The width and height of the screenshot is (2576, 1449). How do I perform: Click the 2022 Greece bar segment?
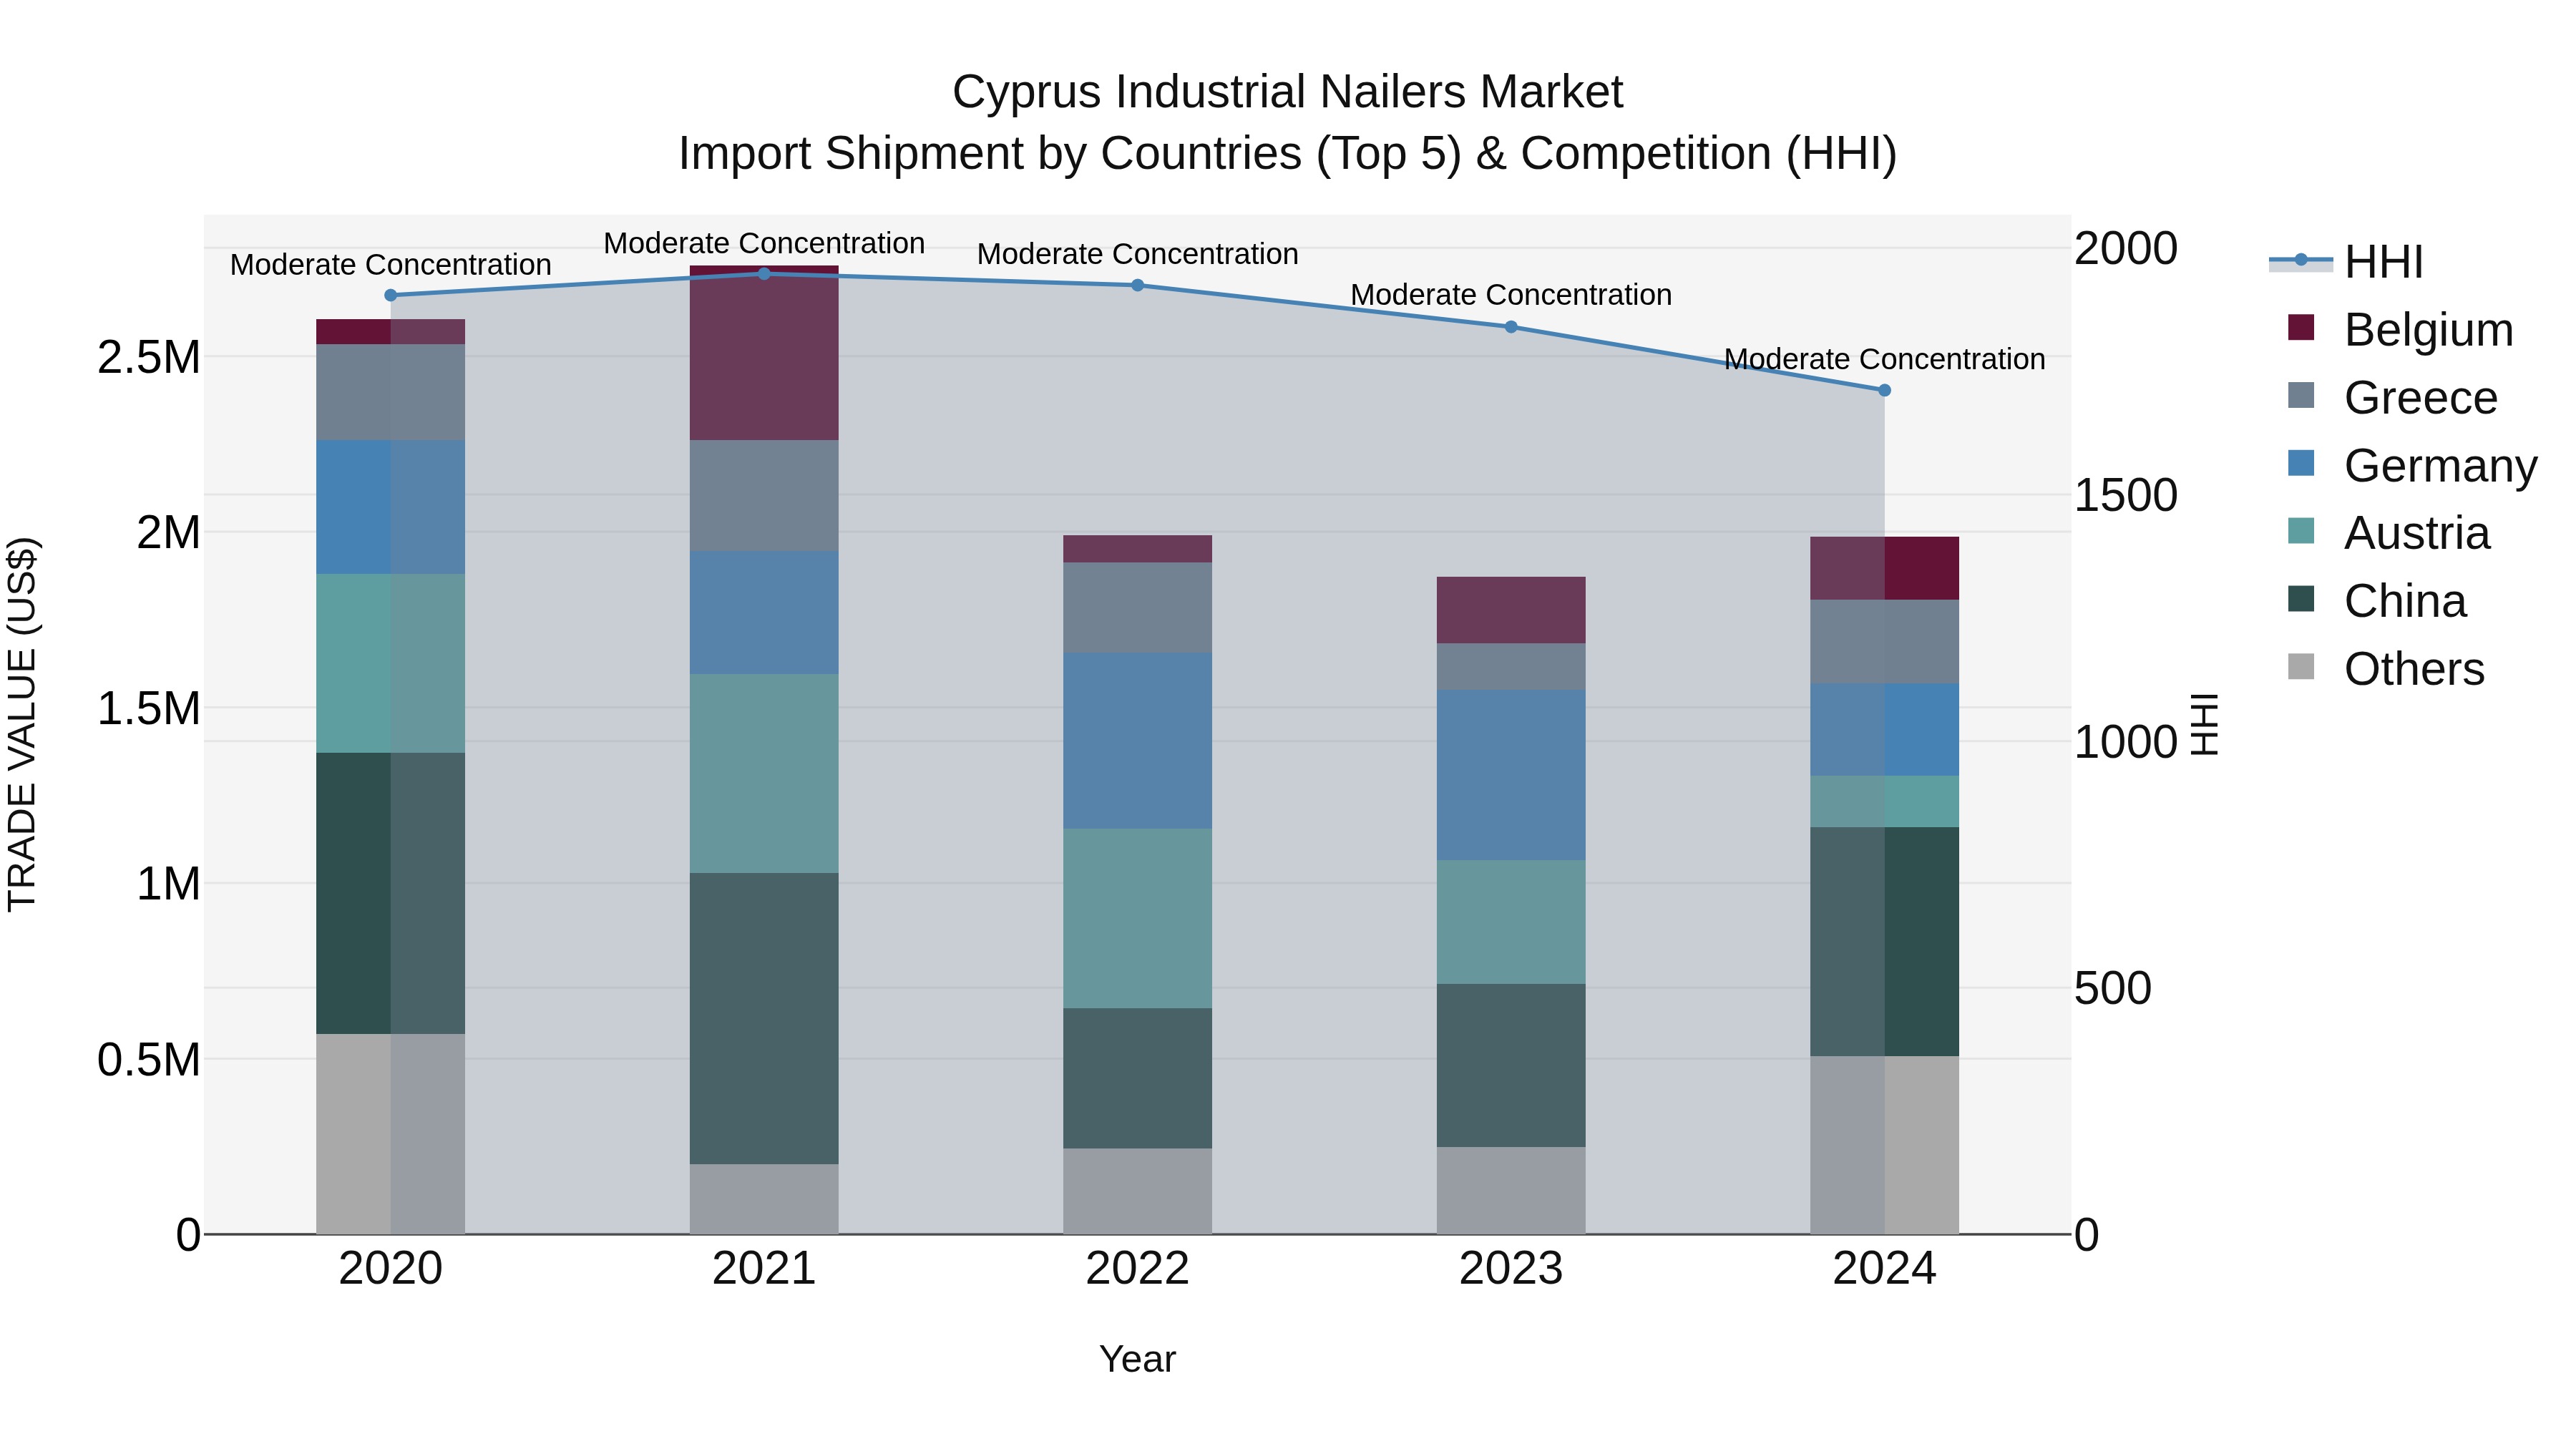pyautogui.click(x=1137, y=608)
